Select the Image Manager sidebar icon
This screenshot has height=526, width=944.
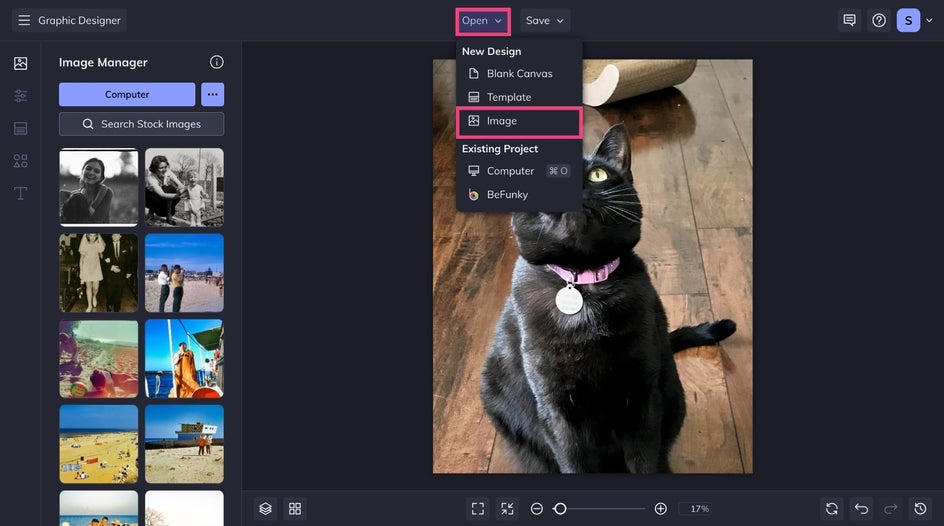20,63
